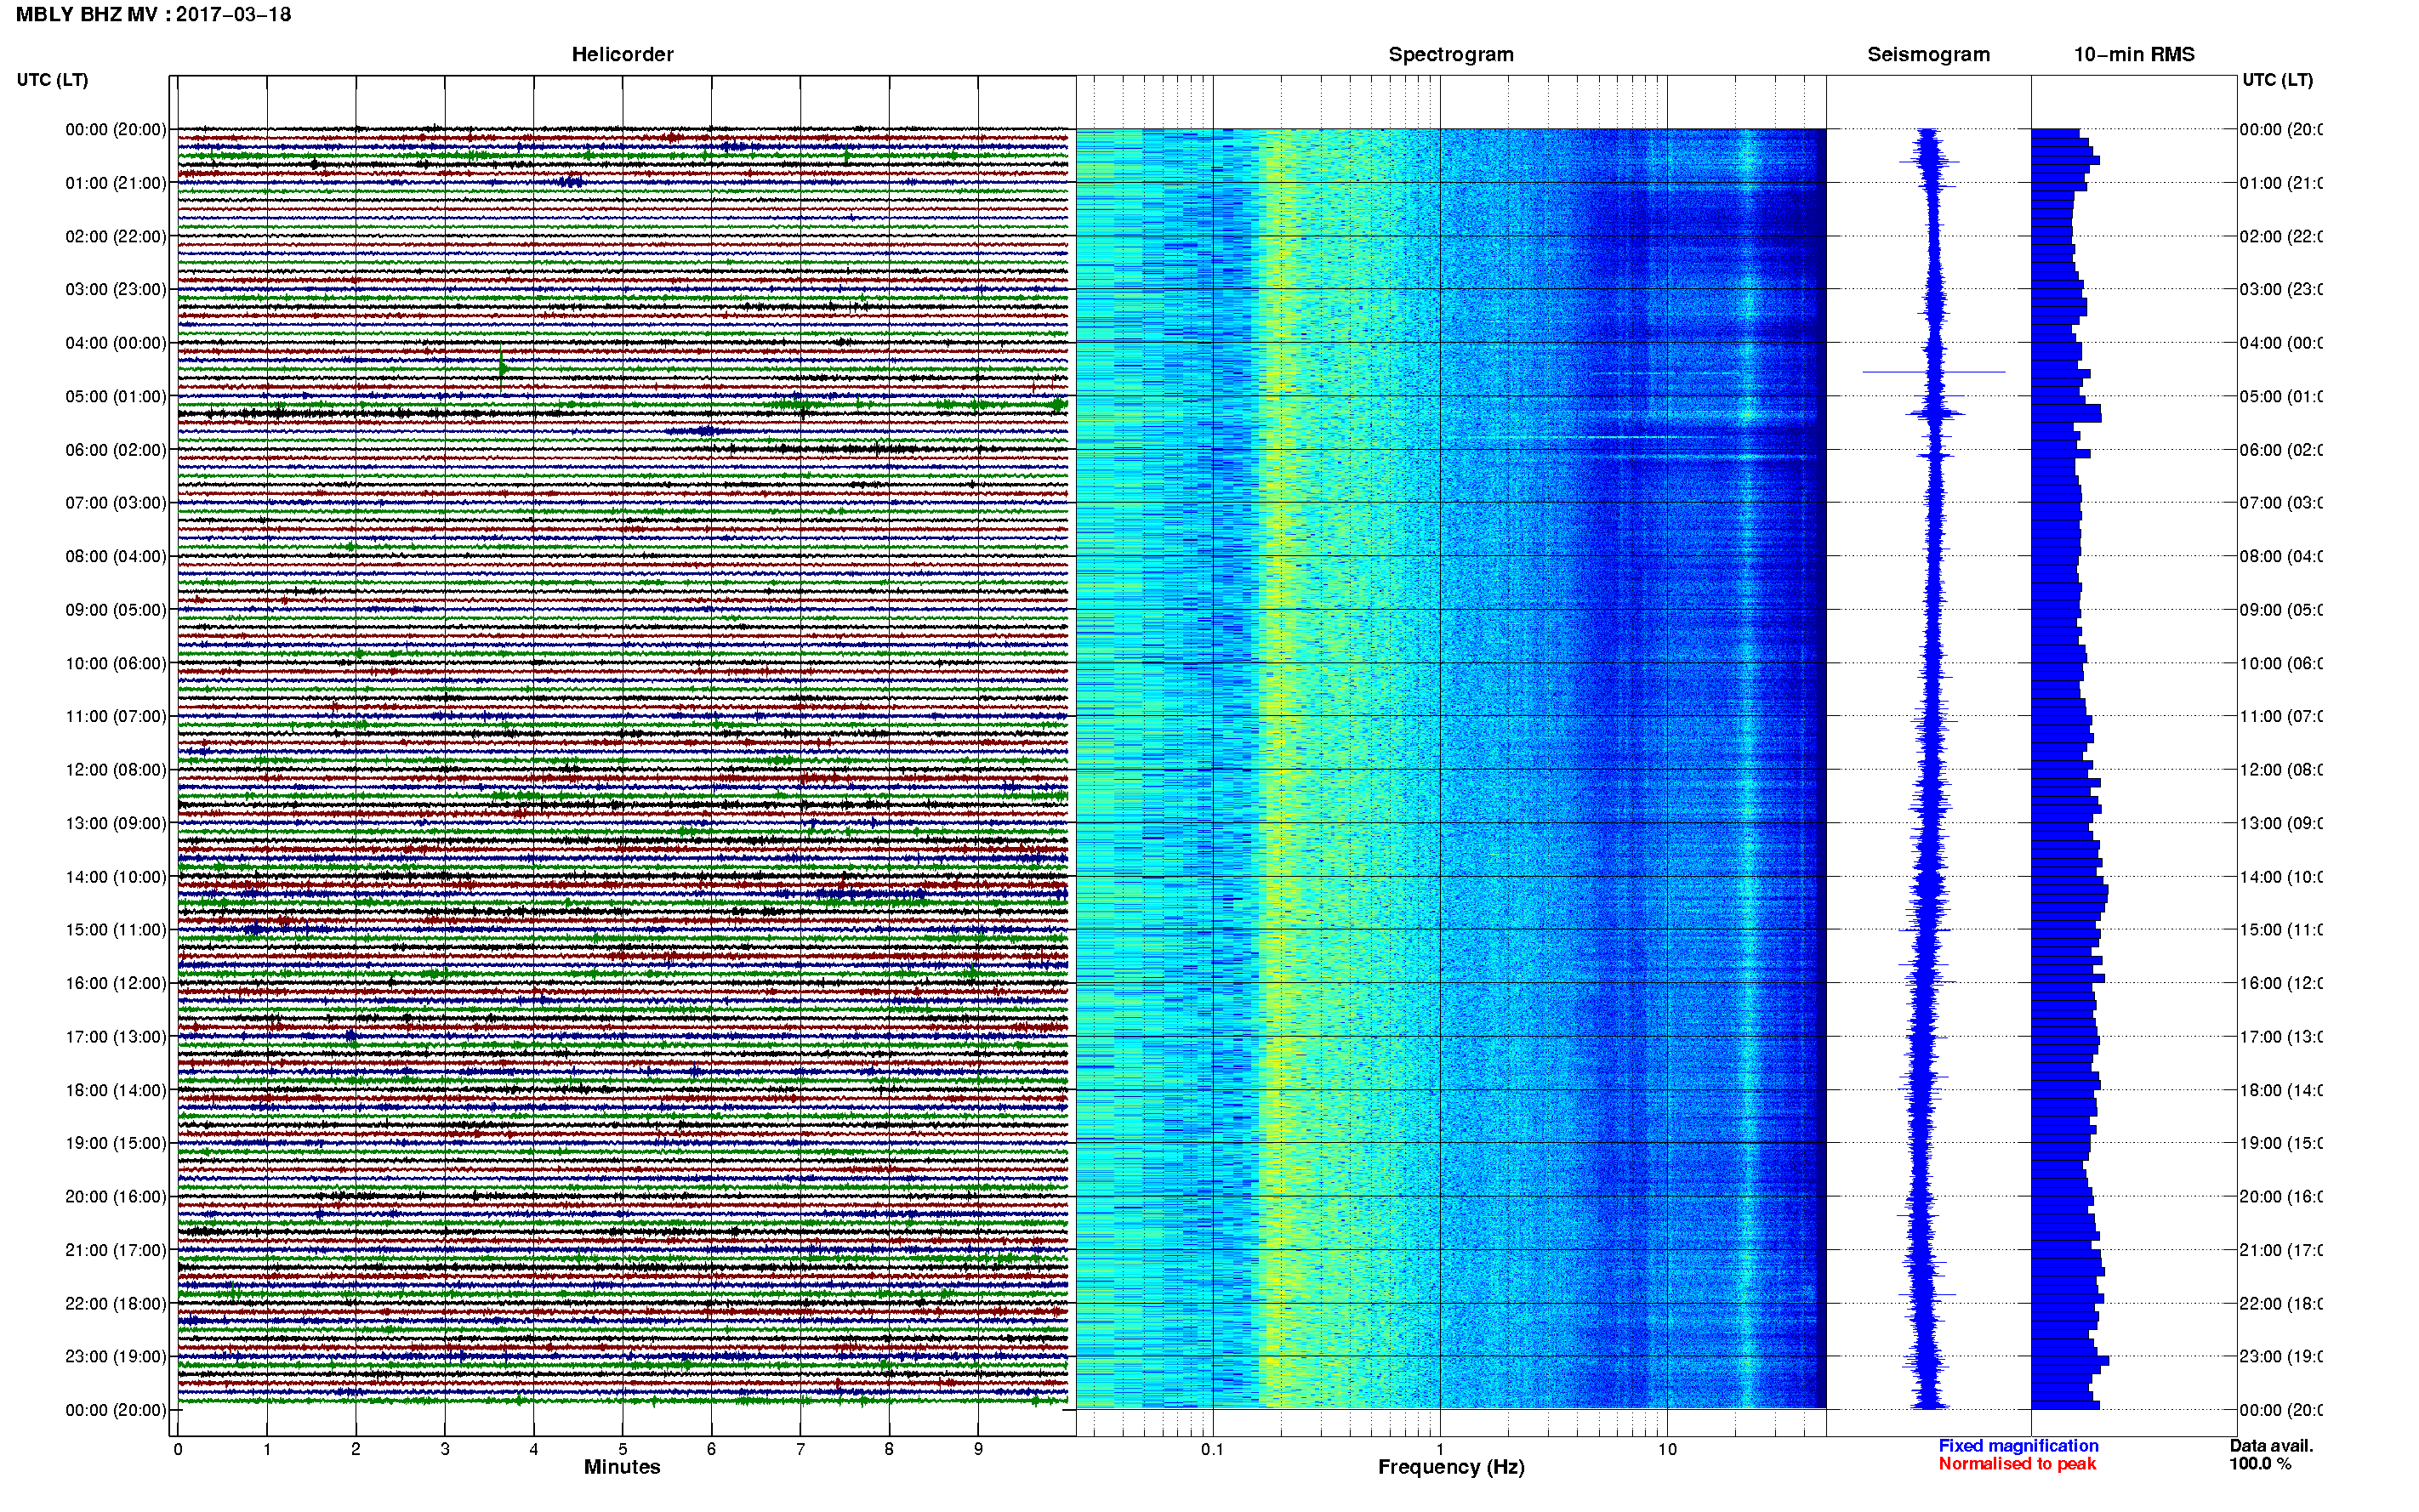Click the blue 'Fixed magnification' legend text
The width and height of the screenshot is (2419, 1512).
tap(2018, 1446)
